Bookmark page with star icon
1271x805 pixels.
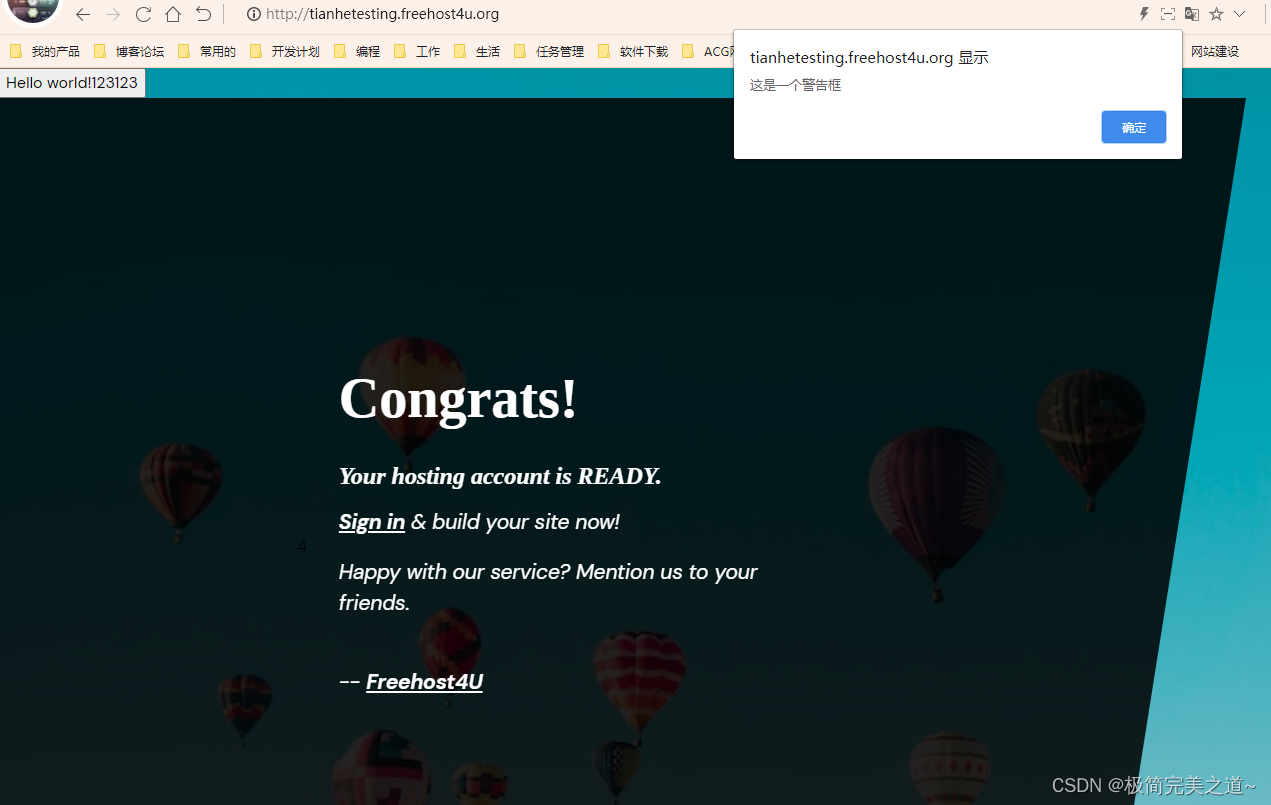coord(1216,14)
